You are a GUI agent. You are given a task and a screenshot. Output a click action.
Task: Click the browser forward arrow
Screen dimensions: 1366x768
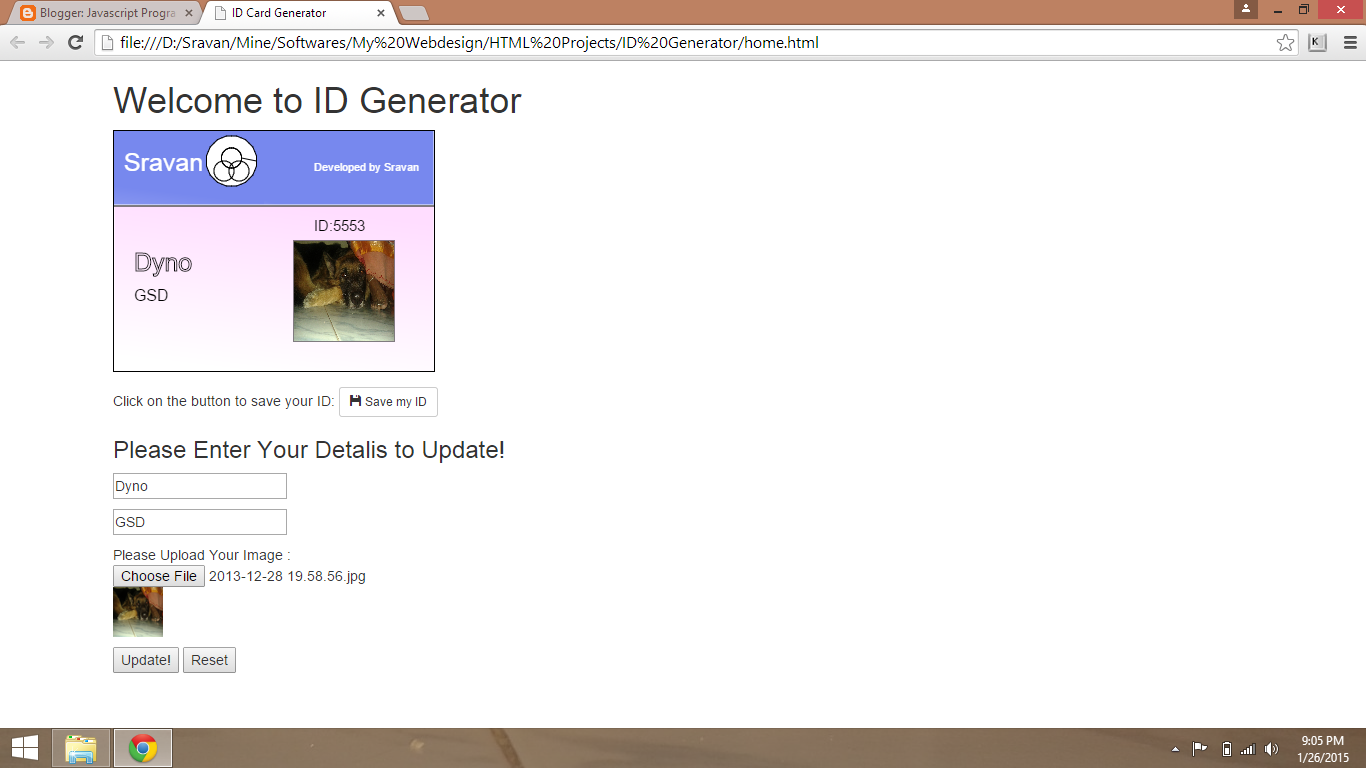(x=46, y=42)
